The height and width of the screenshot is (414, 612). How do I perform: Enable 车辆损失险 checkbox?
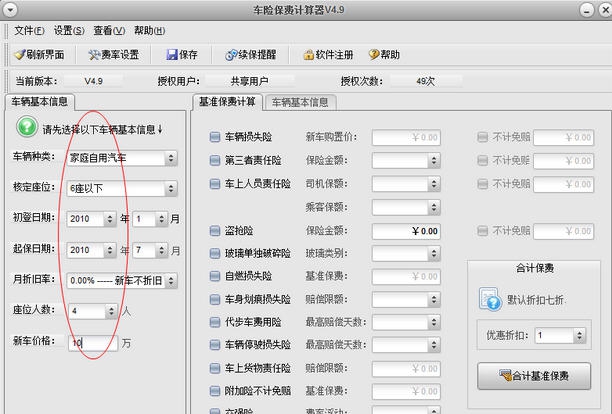(x=215, y=137)
